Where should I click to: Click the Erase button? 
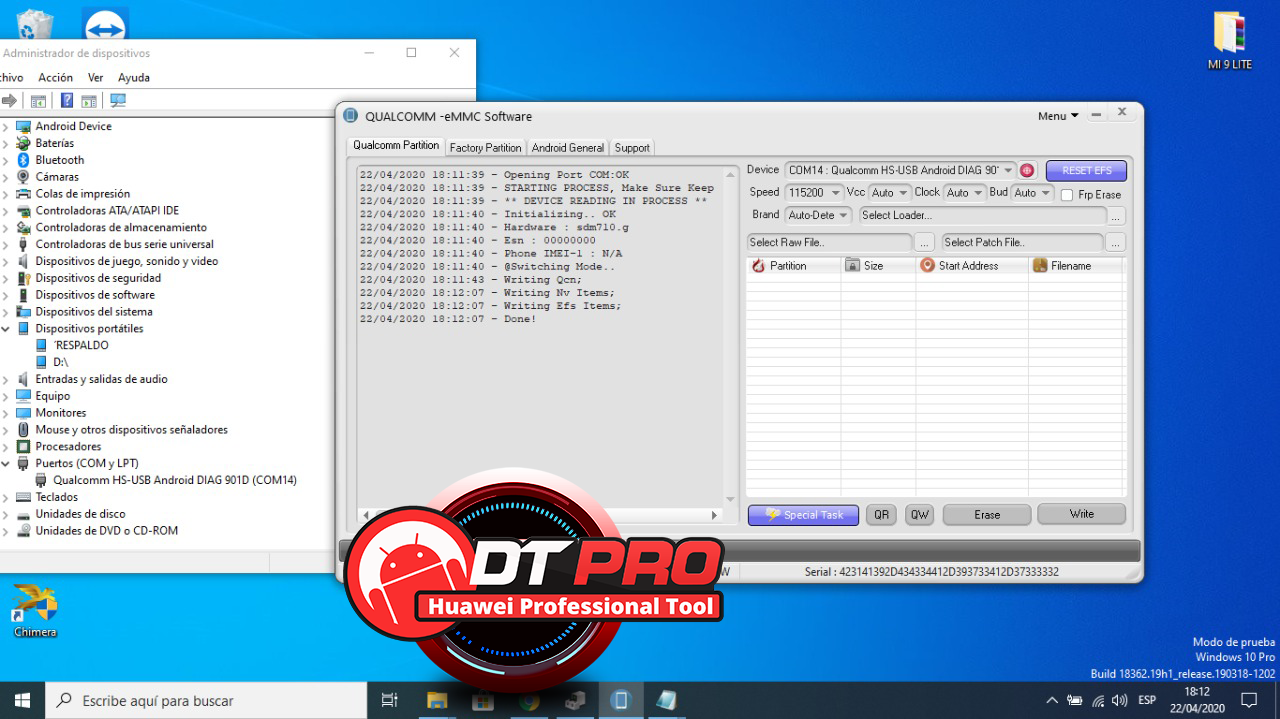point(987,515)
